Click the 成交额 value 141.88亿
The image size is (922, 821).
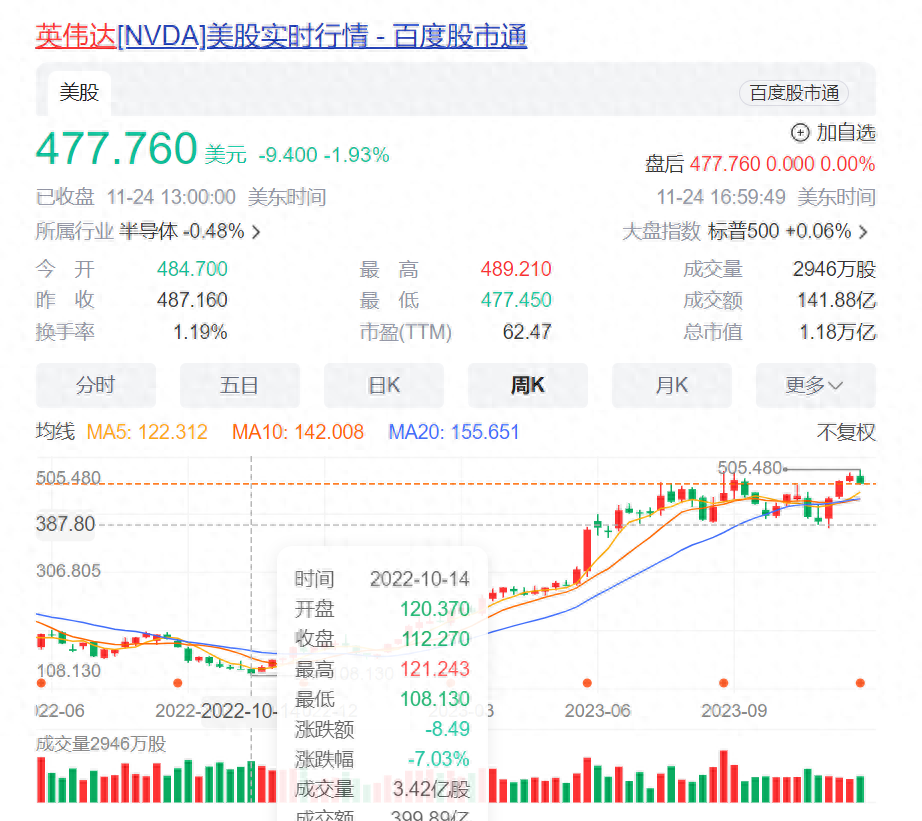click(x=837, y=301)
